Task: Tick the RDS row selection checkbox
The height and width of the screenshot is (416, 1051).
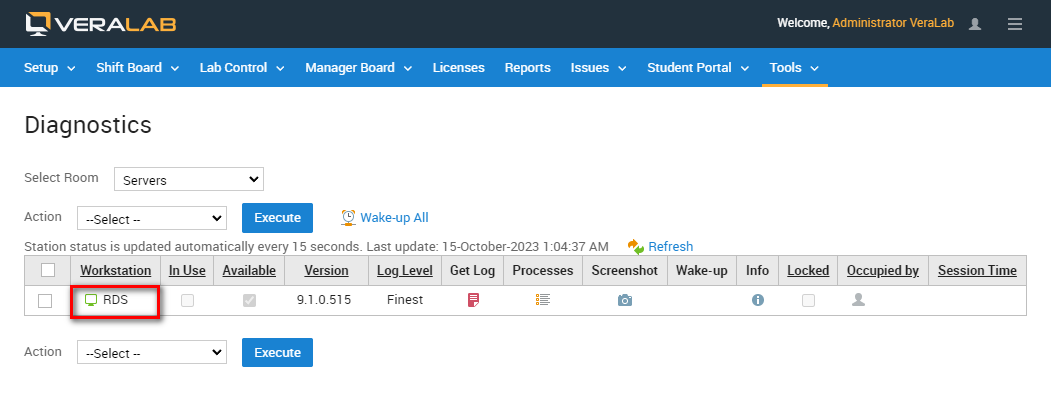Action: pos(45,301)
